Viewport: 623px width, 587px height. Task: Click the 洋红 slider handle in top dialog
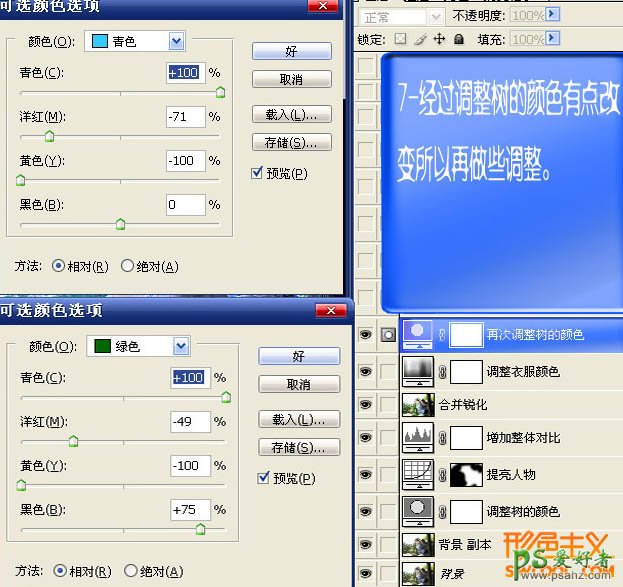coord(49,136)
